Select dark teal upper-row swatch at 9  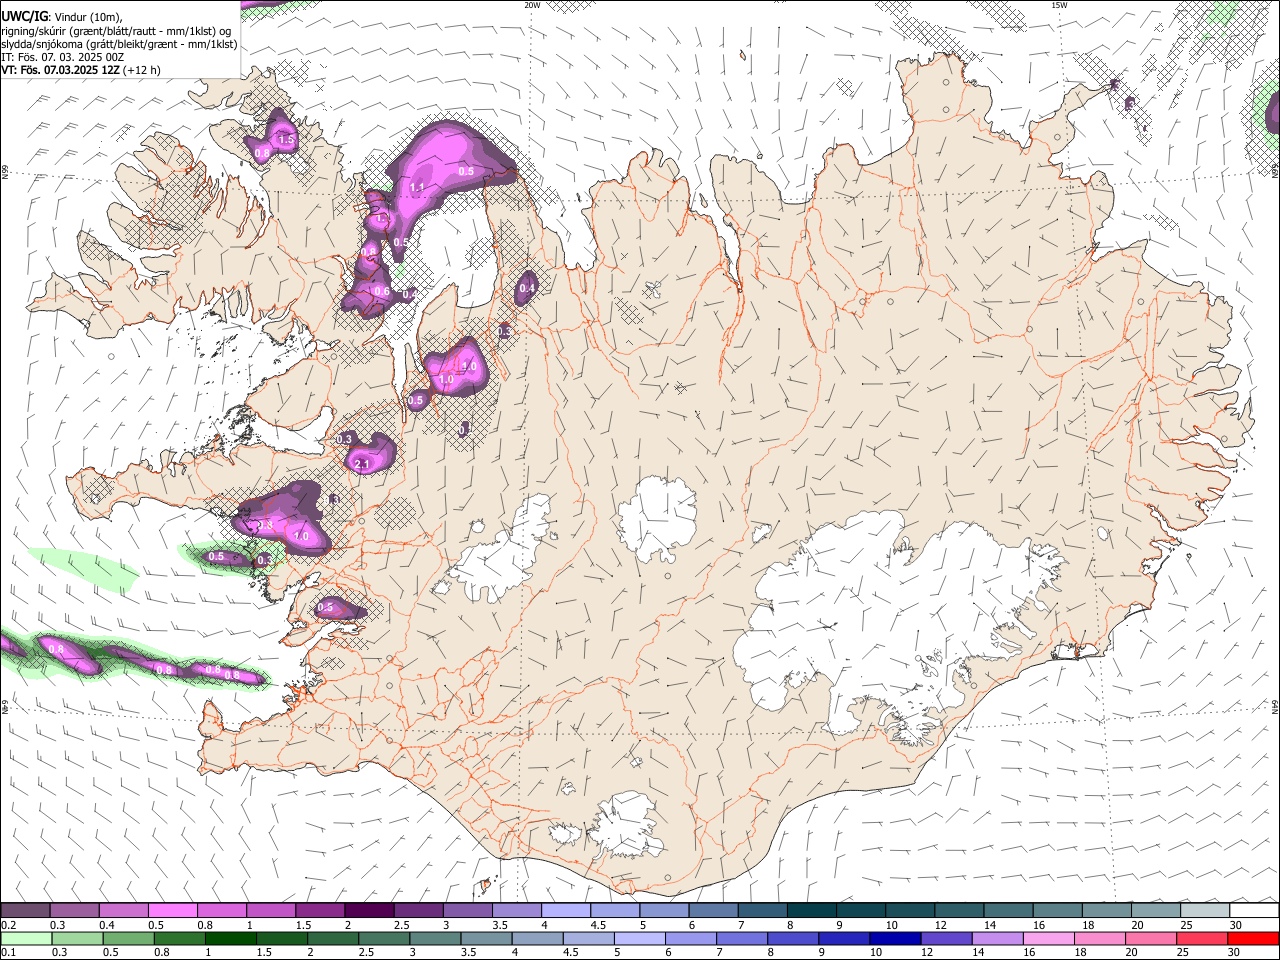click(860, 911)
